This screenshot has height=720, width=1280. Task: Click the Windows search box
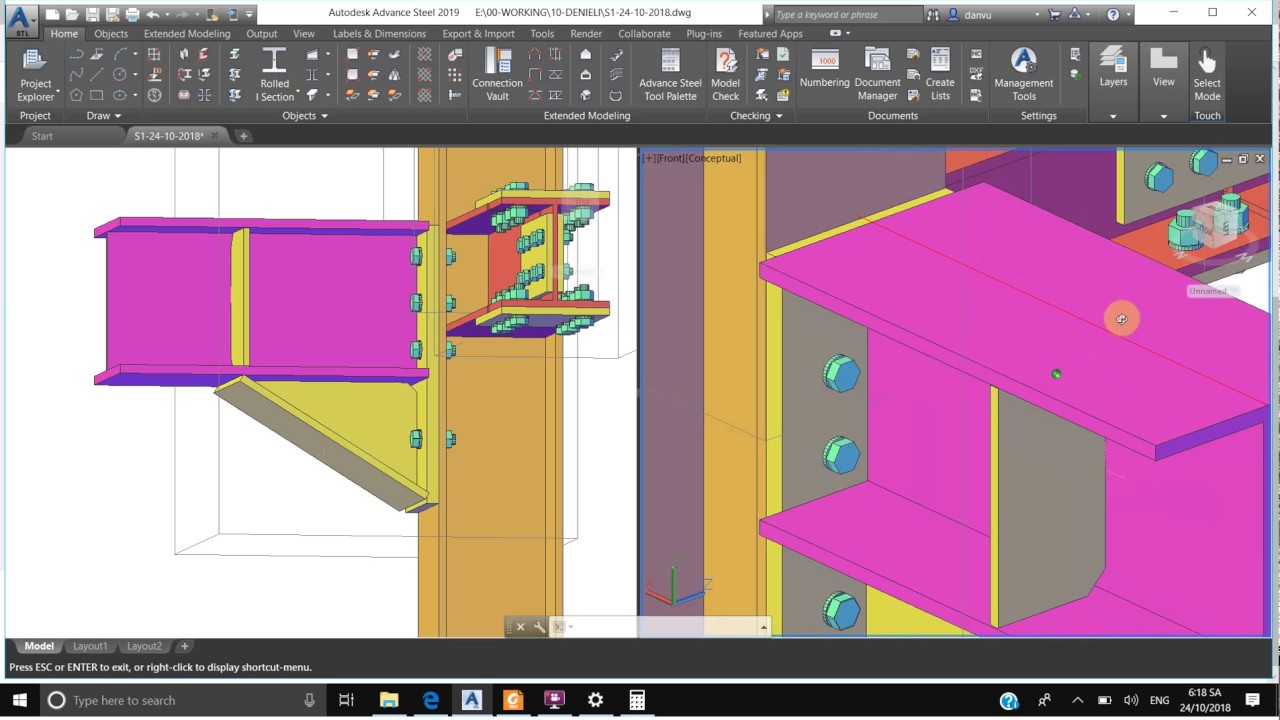pos(183,700)
